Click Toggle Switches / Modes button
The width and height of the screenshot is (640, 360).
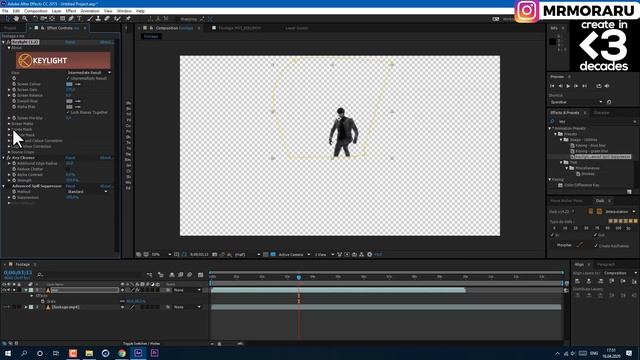142,344
